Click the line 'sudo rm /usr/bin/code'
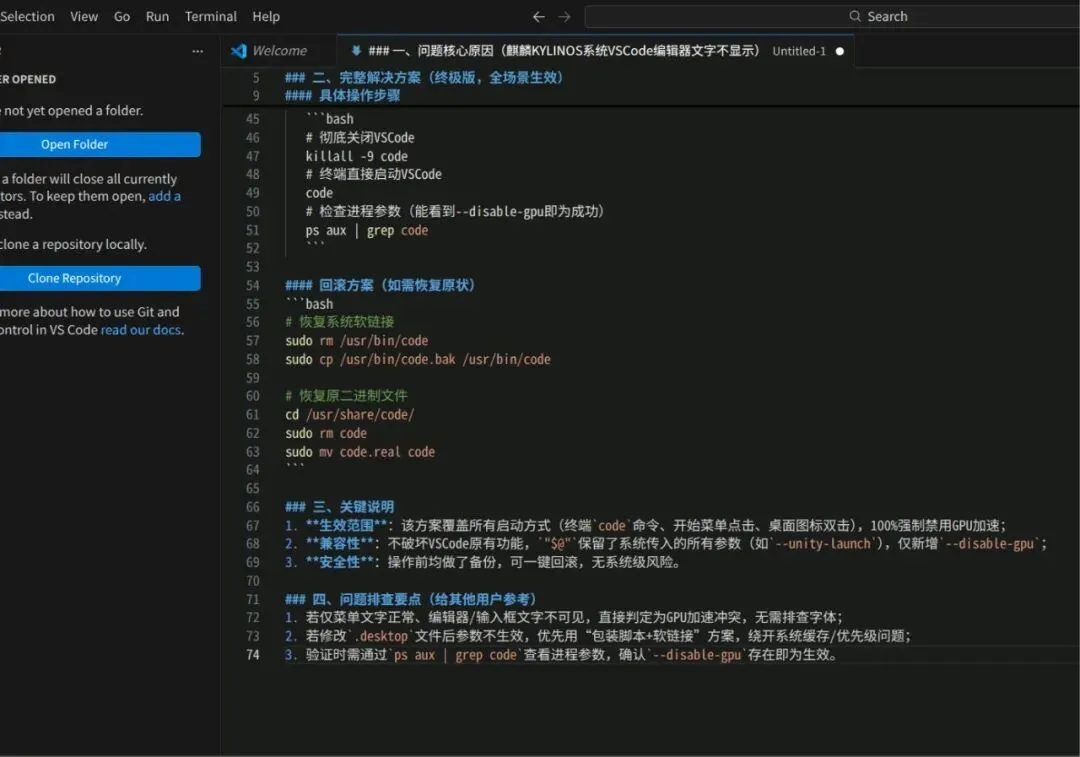The image size is (1080, 757). 357,341
